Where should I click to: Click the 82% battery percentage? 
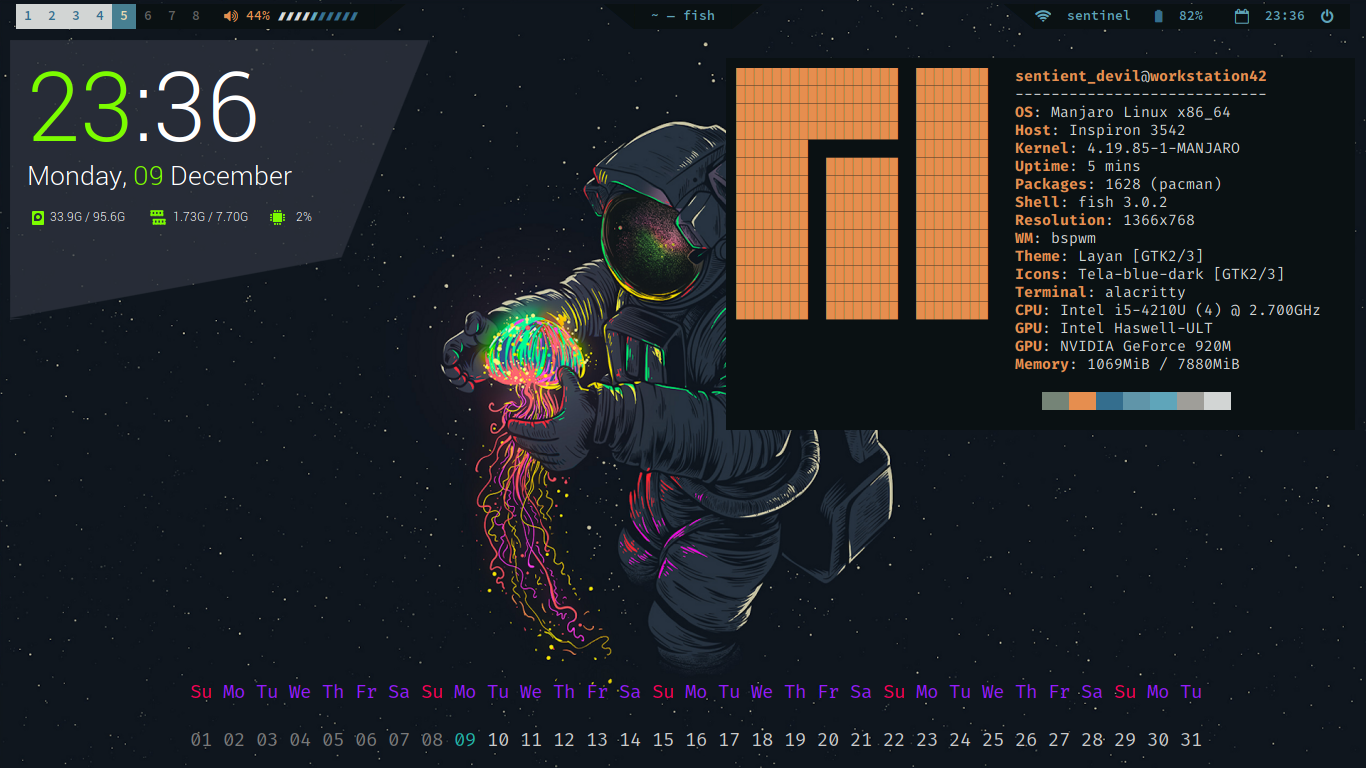1191,16
